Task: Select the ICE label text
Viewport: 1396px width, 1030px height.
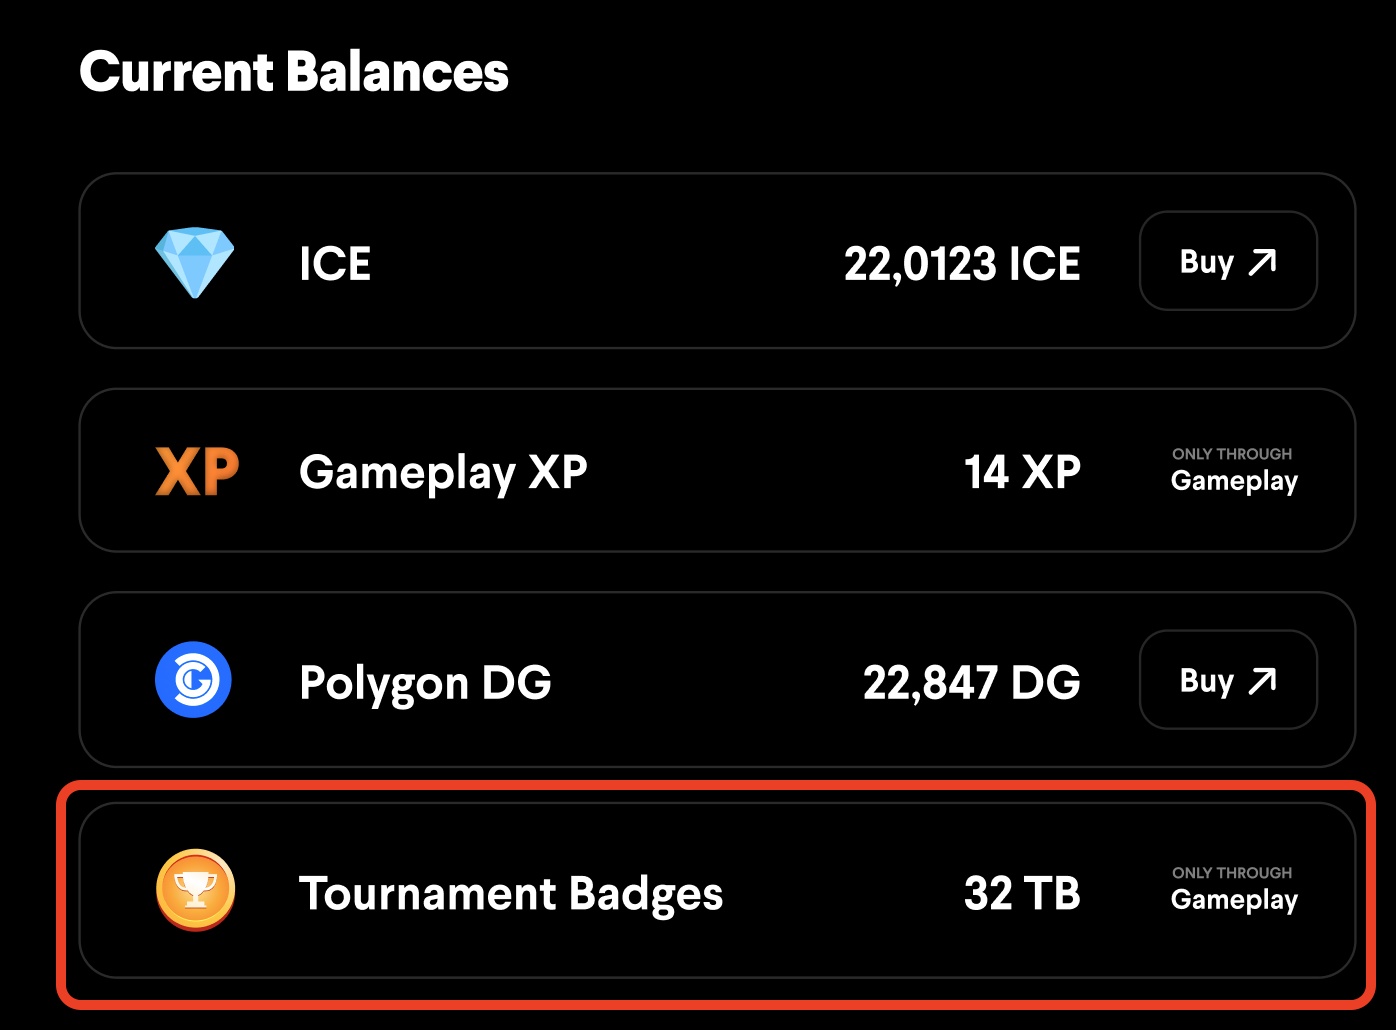Action: [x=335, y=264]
